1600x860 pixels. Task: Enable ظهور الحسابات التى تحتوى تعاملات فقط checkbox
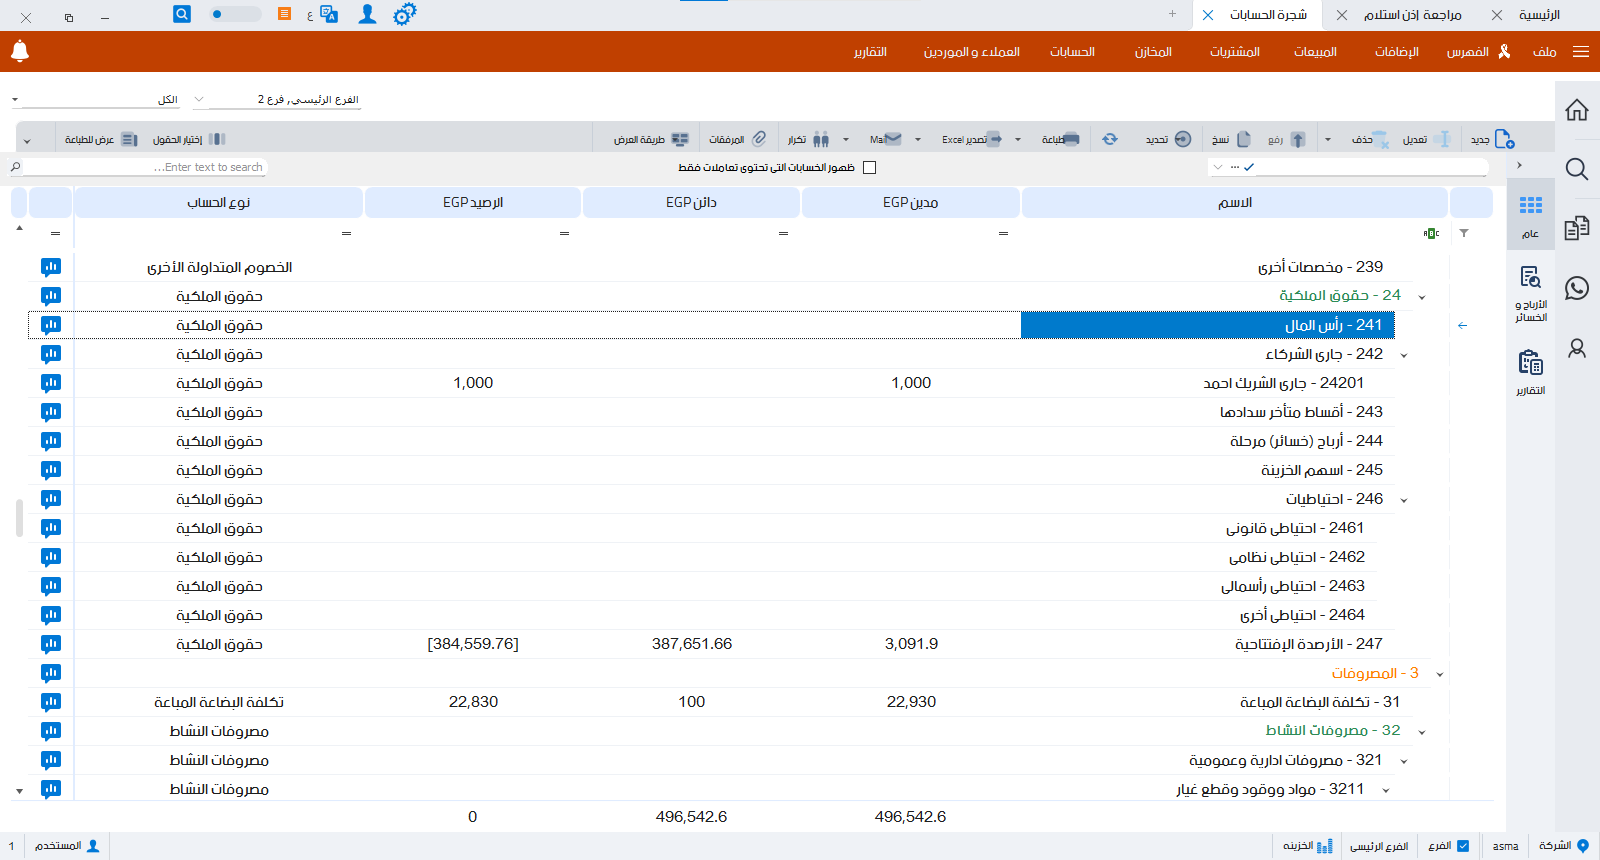pyautogui.click(x=869, y=168)
